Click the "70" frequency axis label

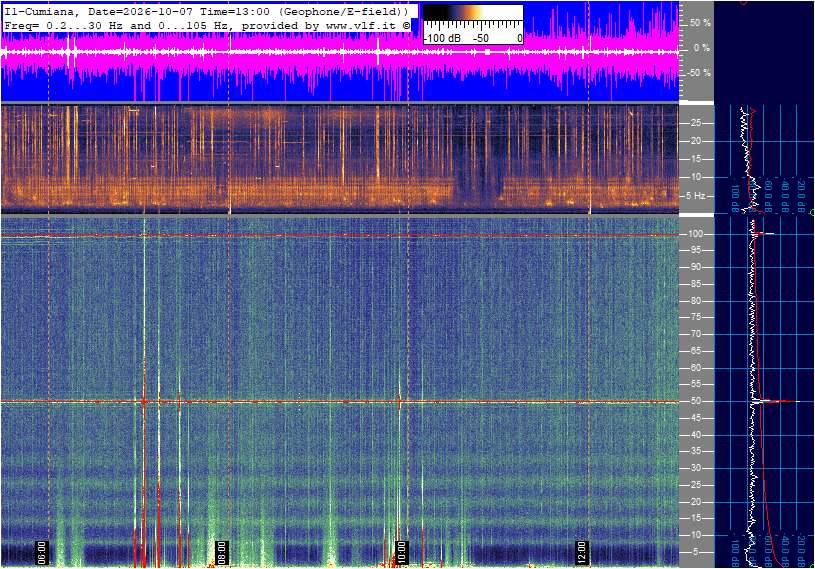click(x=695, y=334)
